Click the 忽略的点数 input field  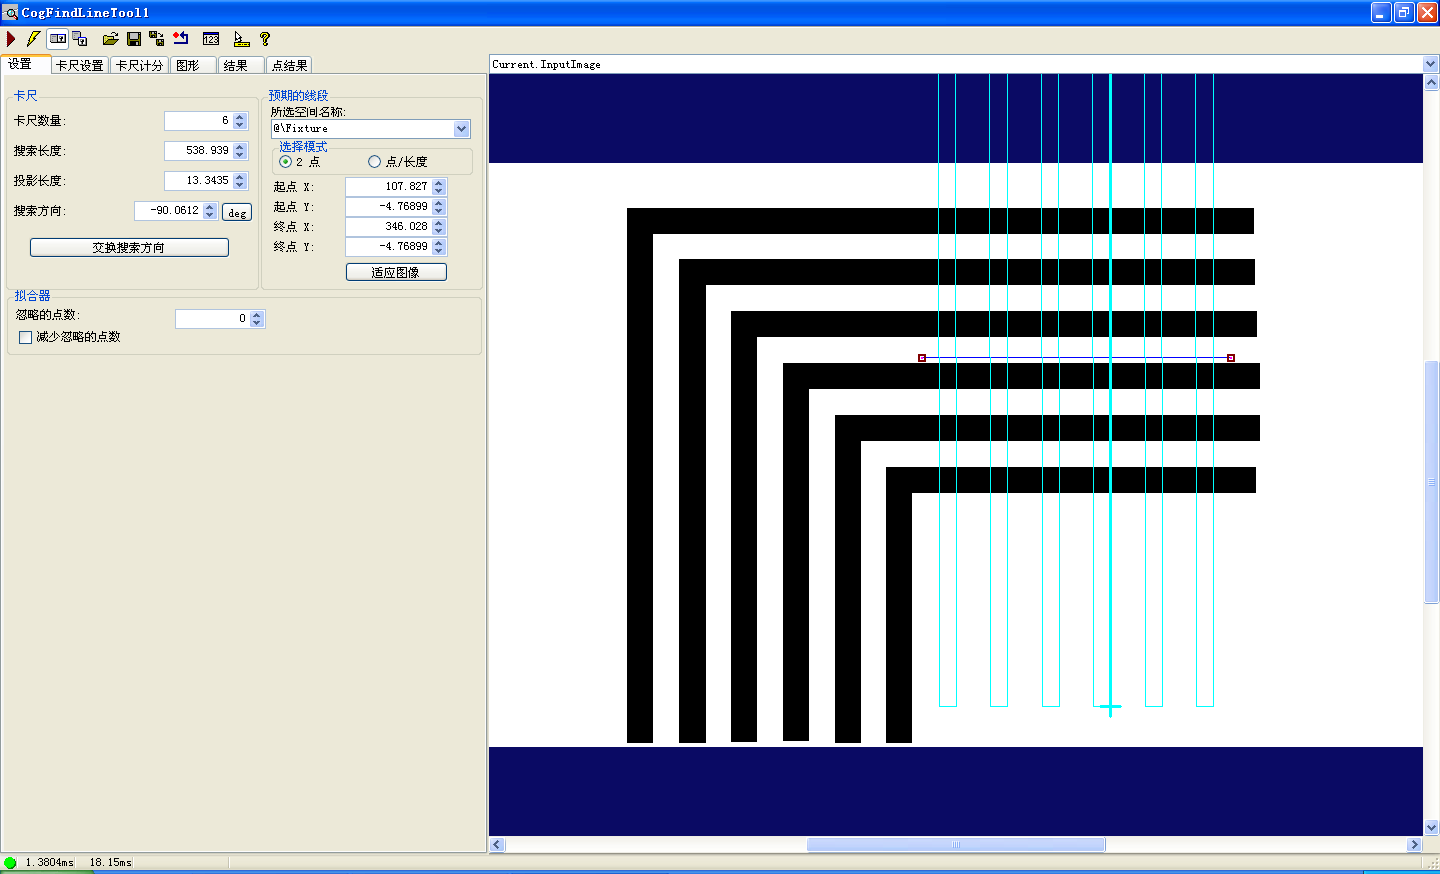[213, 319]
